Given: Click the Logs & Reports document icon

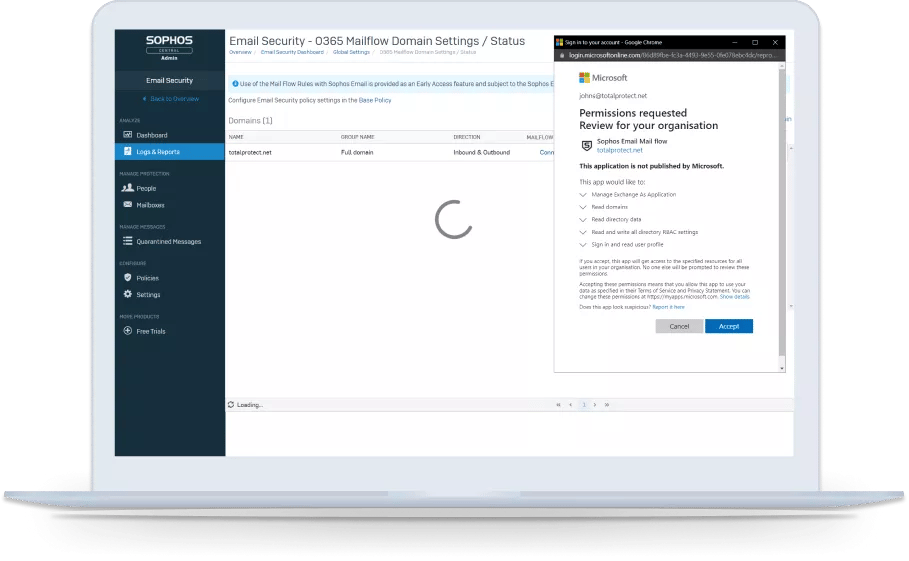Looking at the screenshot, I should (x=128, y=151).
